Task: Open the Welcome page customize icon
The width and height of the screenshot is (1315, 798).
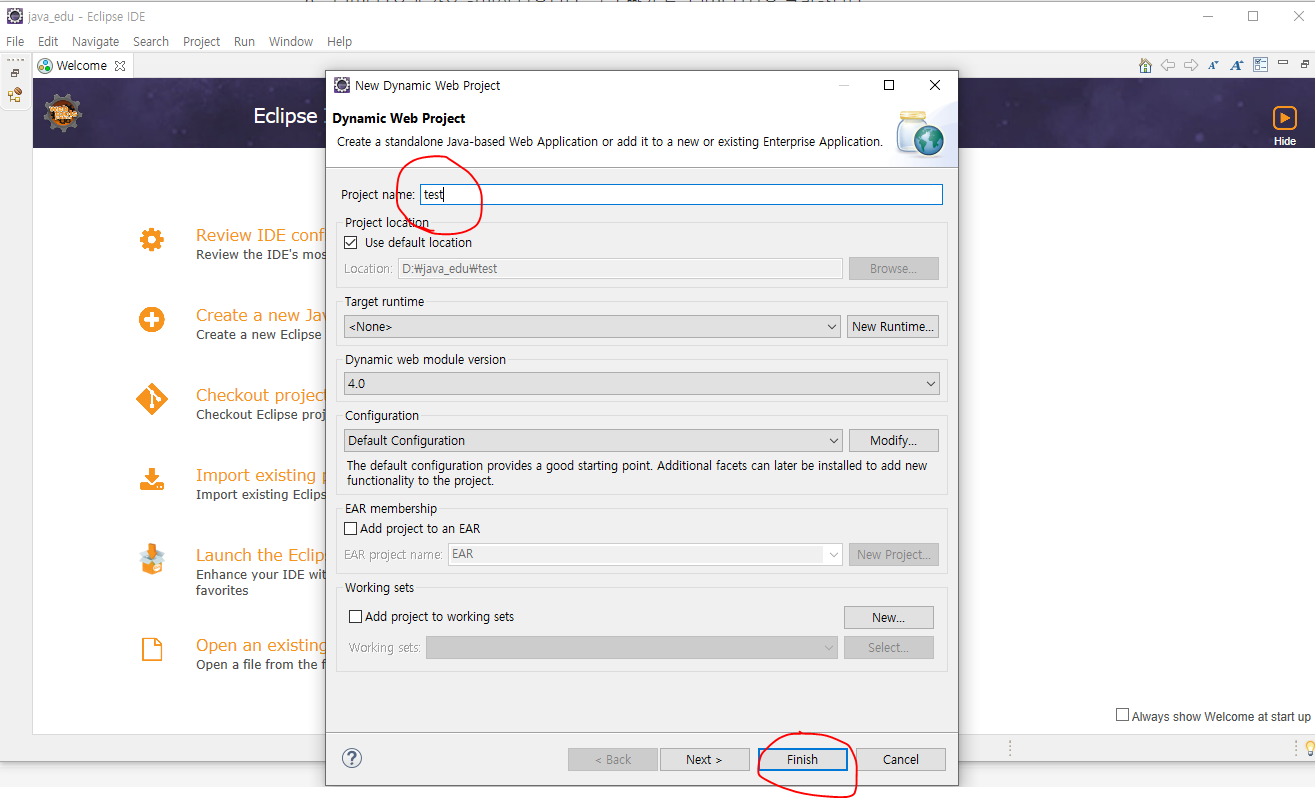Action: 1260,65
